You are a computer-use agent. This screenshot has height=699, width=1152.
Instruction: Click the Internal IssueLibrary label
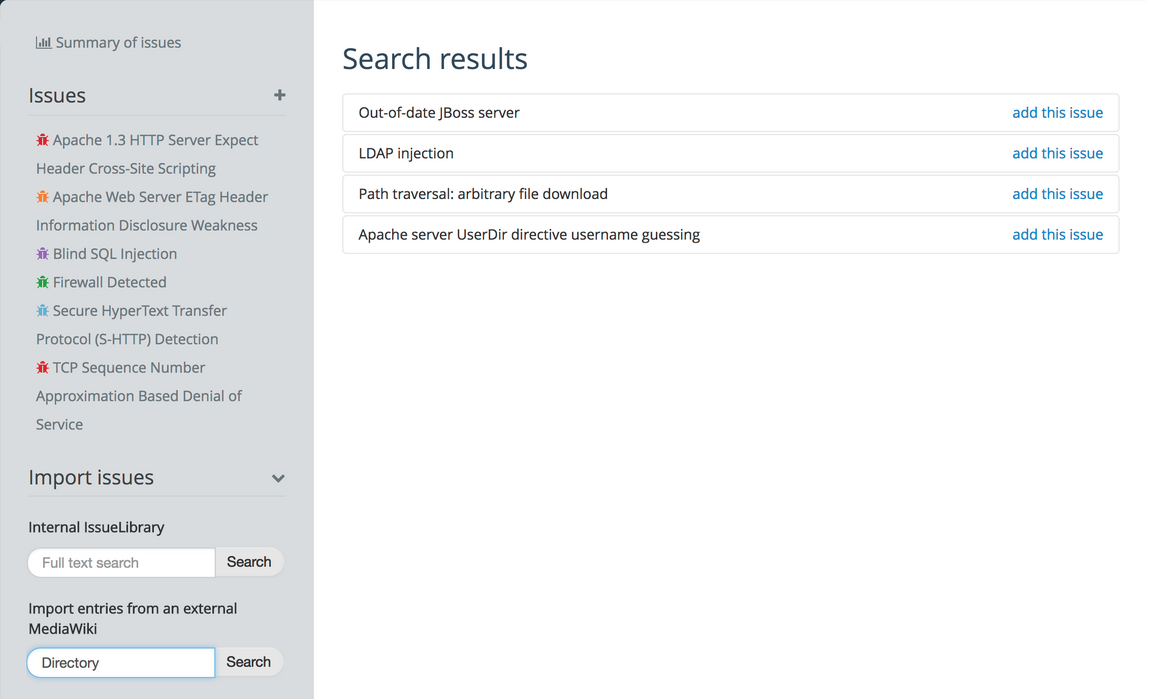click(x=96, y=527)
